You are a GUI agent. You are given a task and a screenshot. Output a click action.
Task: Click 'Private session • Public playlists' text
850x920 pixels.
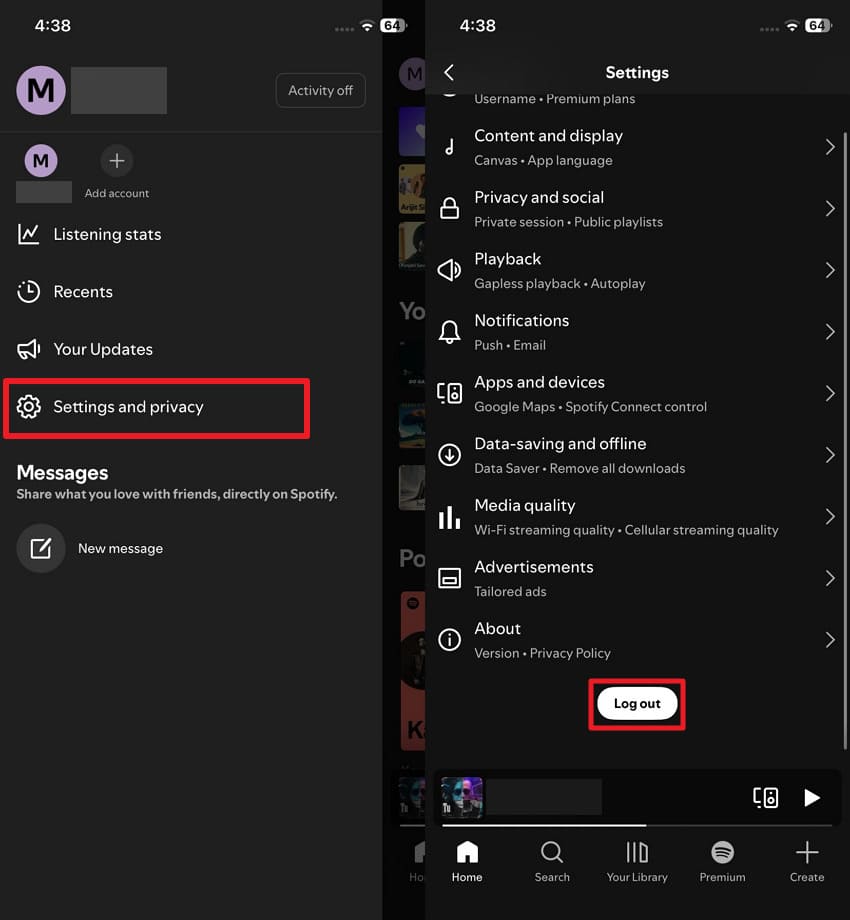click(x=568, y=222)
